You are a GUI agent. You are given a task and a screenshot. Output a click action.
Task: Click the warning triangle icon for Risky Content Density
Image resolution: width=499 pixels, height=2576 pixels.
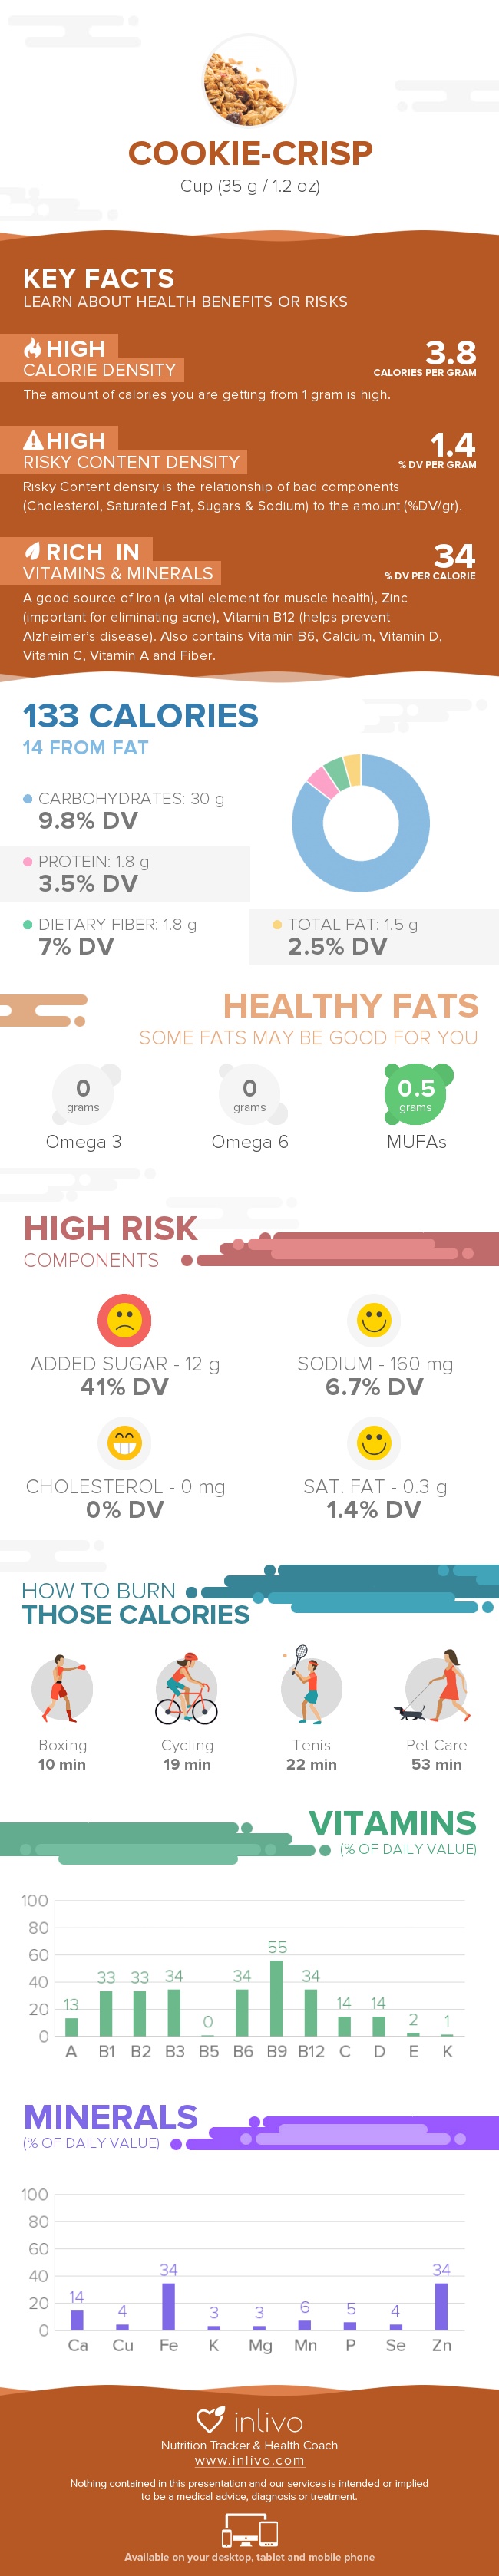pos(33,440)
